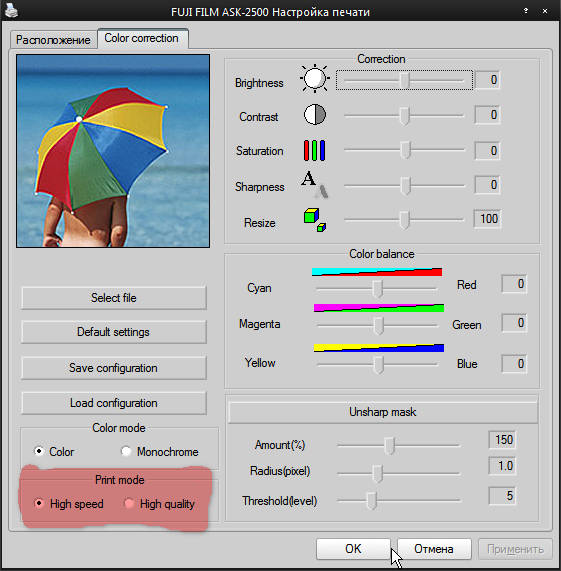Choose High quality print mode
Screen dimensions: 561x571
pos(129,503)
